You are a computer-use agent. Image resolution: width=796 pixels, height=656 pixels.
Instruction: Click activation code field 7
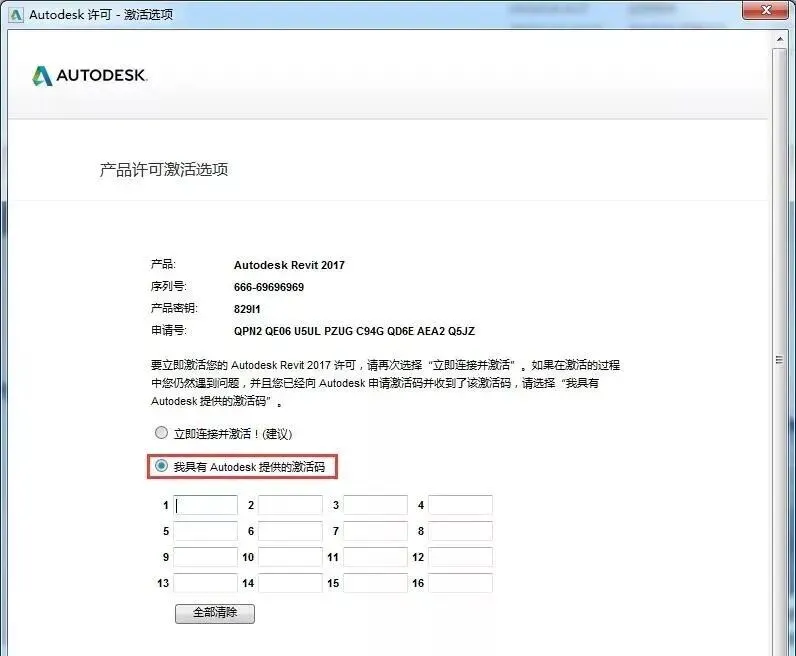point(376,531)
